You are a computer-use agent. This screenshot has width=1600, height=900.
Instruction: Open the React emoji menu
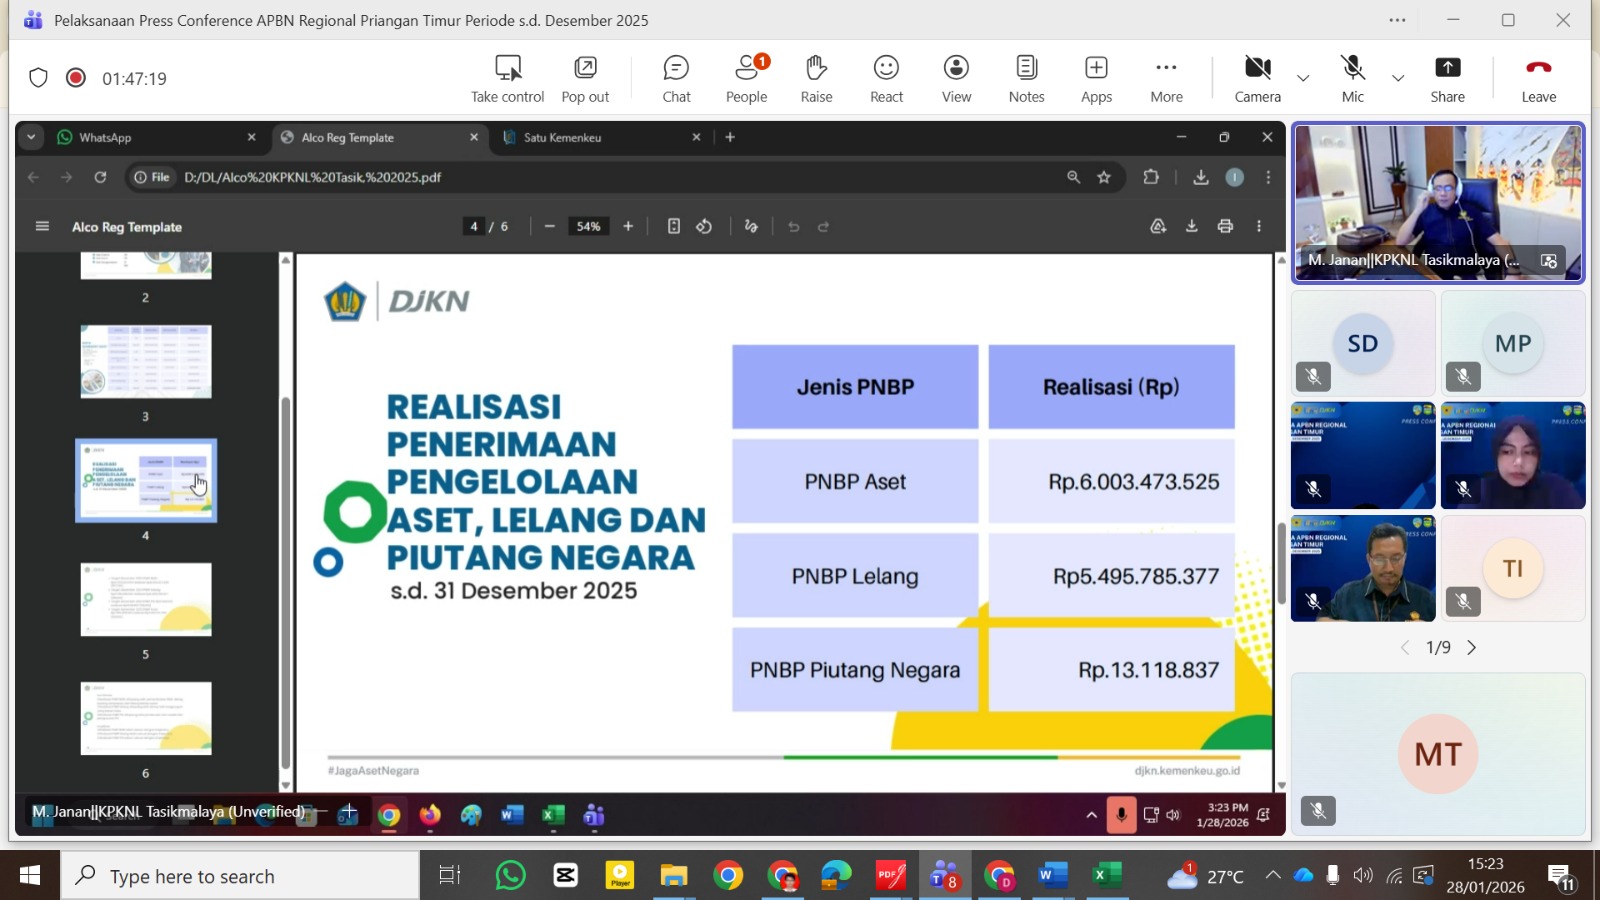886,78
